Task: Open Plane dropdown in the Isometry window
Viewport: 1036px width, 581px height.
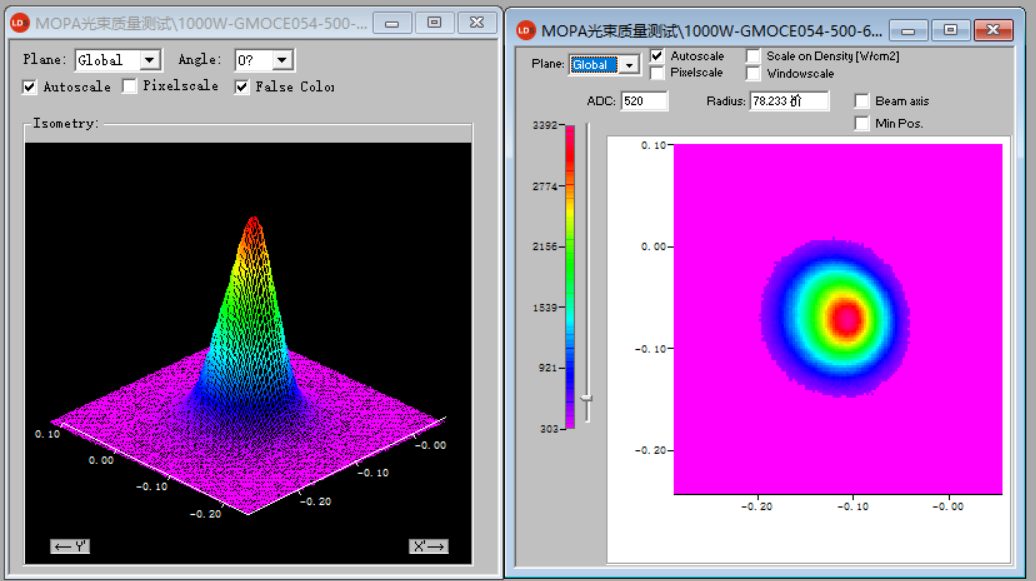Action: pyautogui.click(x=149, y=61)
